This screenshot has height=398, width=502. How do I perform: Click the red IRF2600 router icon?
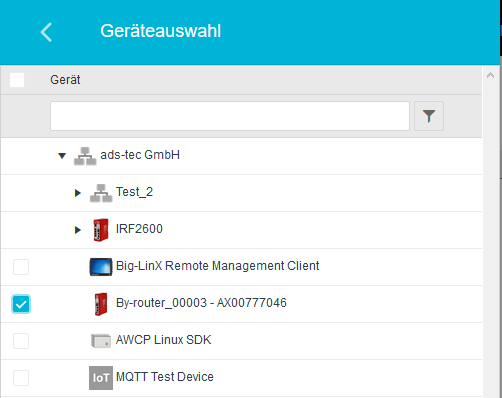101,230
